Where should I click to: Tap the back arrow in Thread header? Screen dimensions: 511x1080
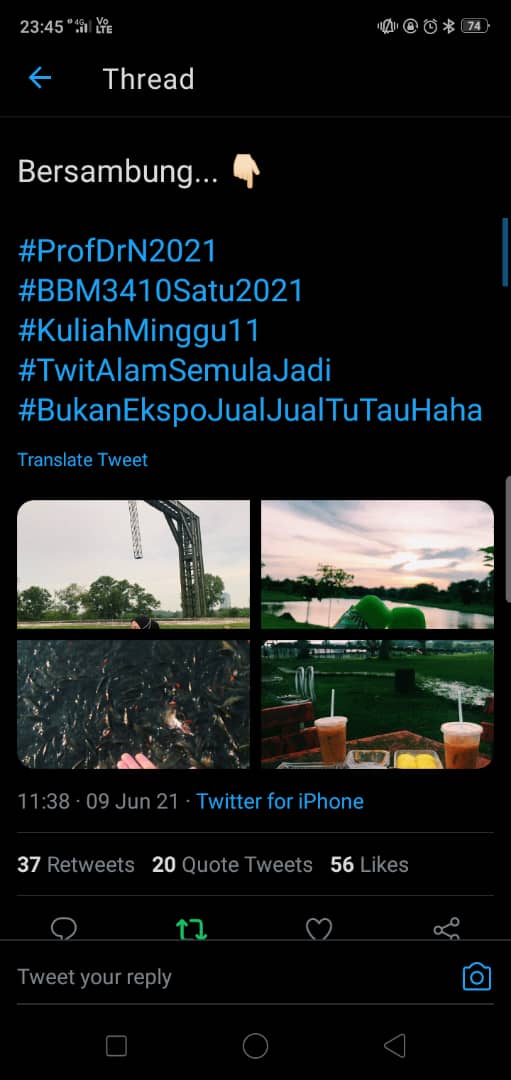point(39,79)
